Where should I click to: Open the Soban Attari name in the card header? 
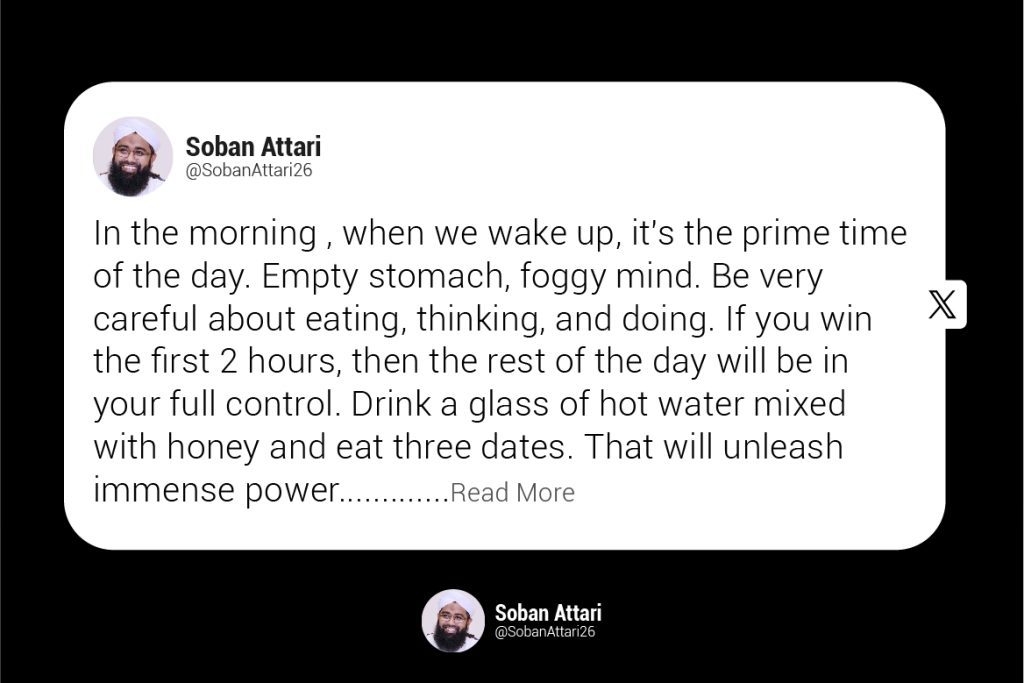(253, 147)
